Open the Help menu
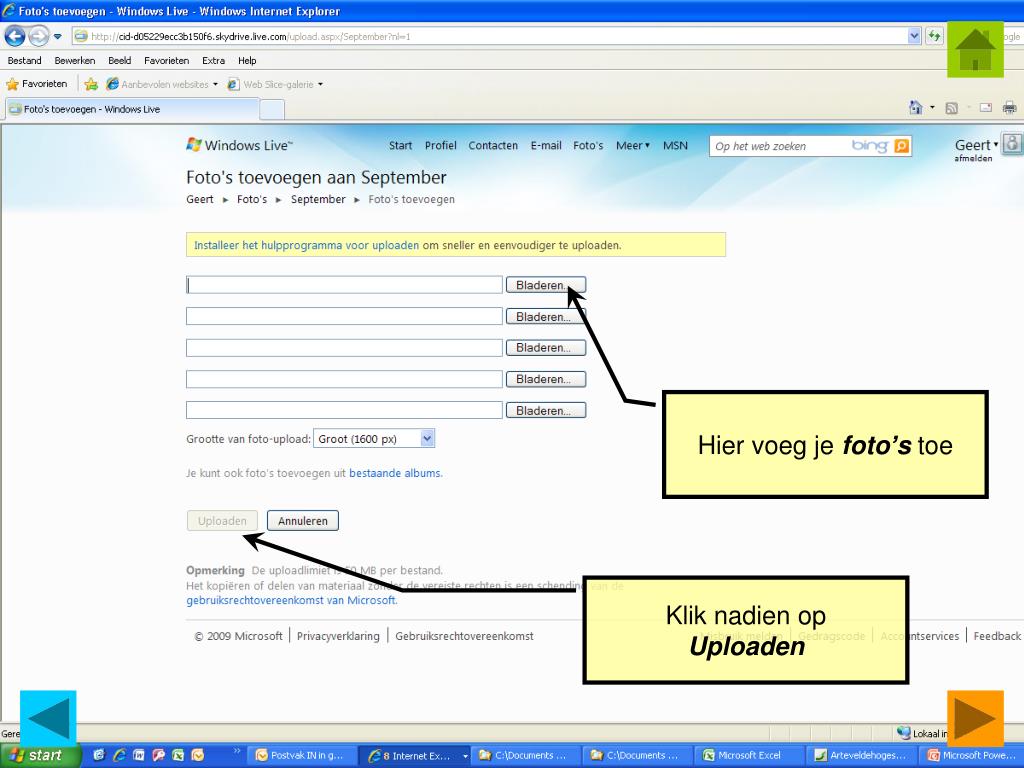The width and height of the screenshot is (1024, 768). pyautogui.click(x=247, y=61)
